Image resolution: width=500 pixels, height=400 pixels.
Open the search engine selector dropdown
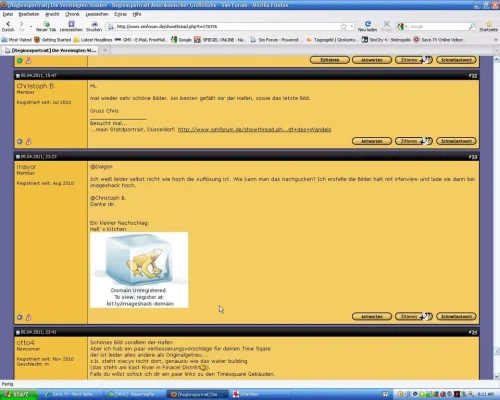click(402, 26)
